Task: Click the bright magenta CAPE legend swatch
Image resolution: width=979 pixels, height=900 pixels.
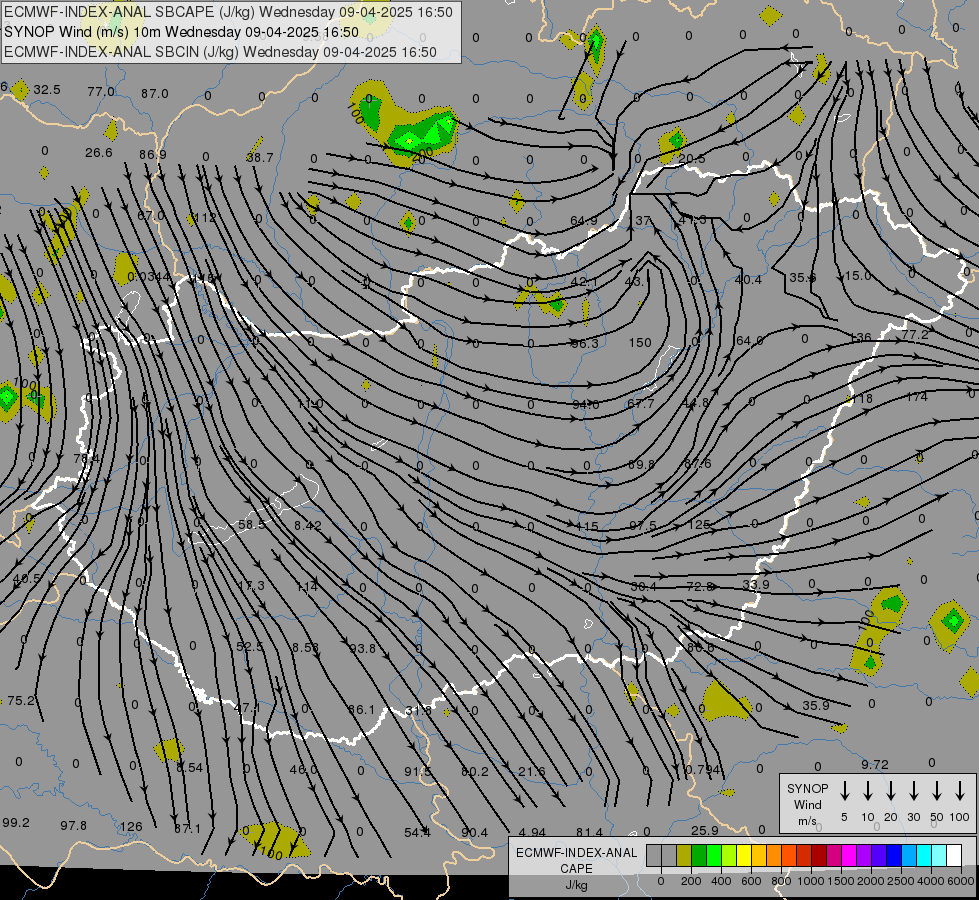Action: (x=849, y=855)
